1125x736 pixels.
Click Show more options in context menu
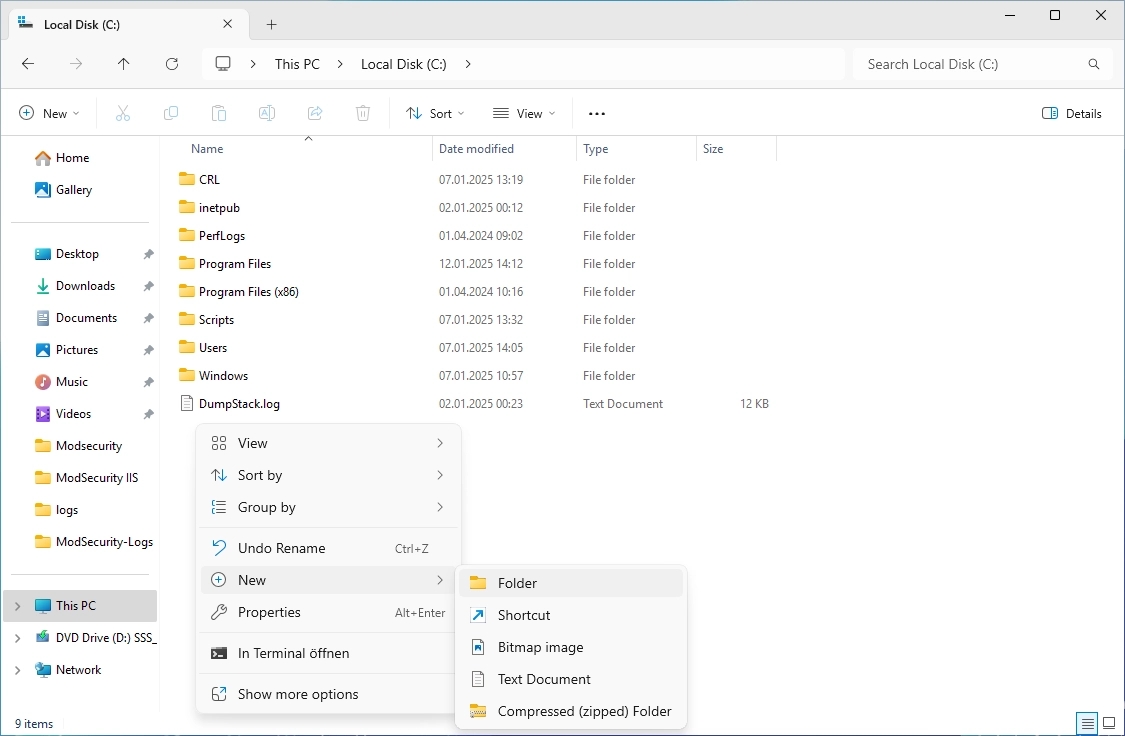[297, 694]
